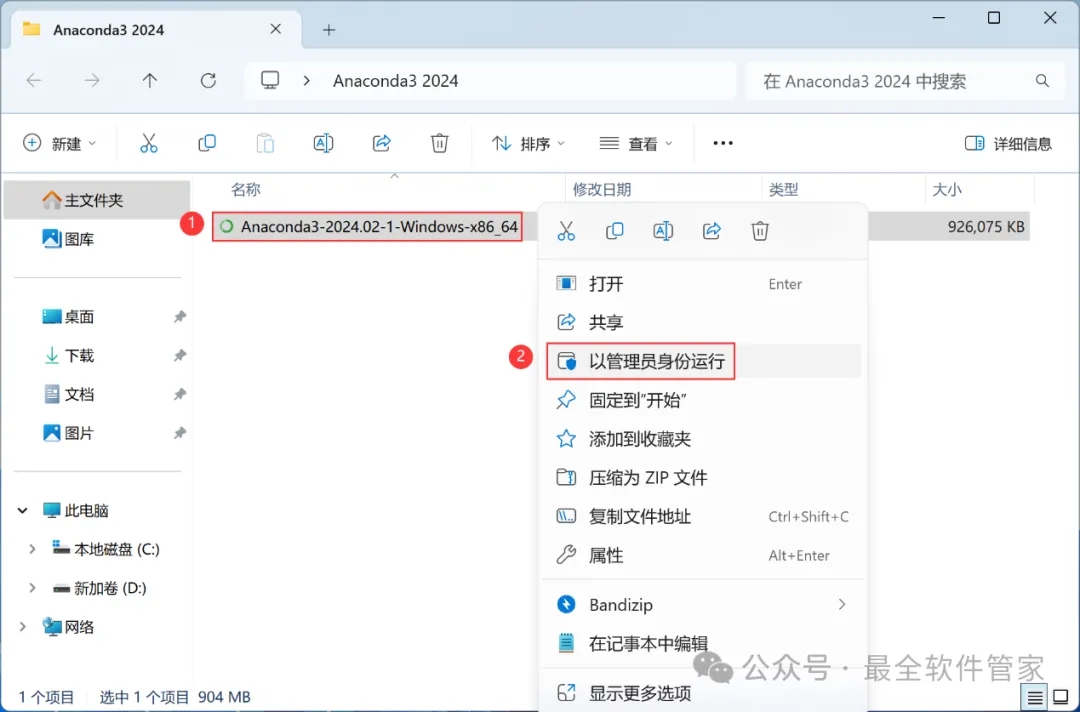This screenshot has width=1080, height=712.
Task: Choose 复制文件地址 menu entry
Action: coord(703,516)
